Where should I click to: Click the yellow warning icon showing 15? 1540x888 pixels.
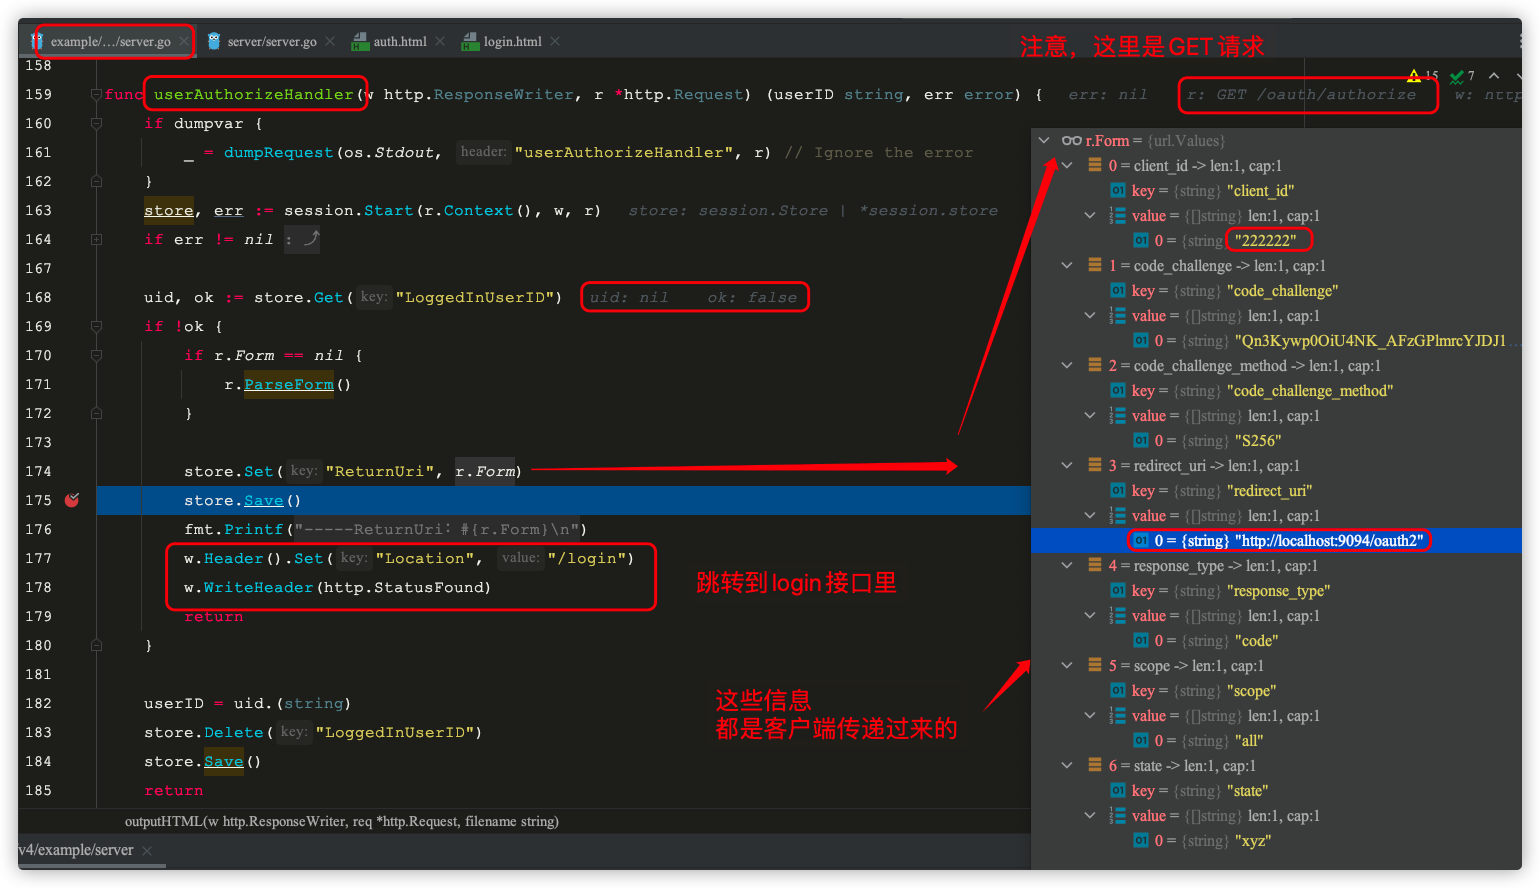point(1414,76)
